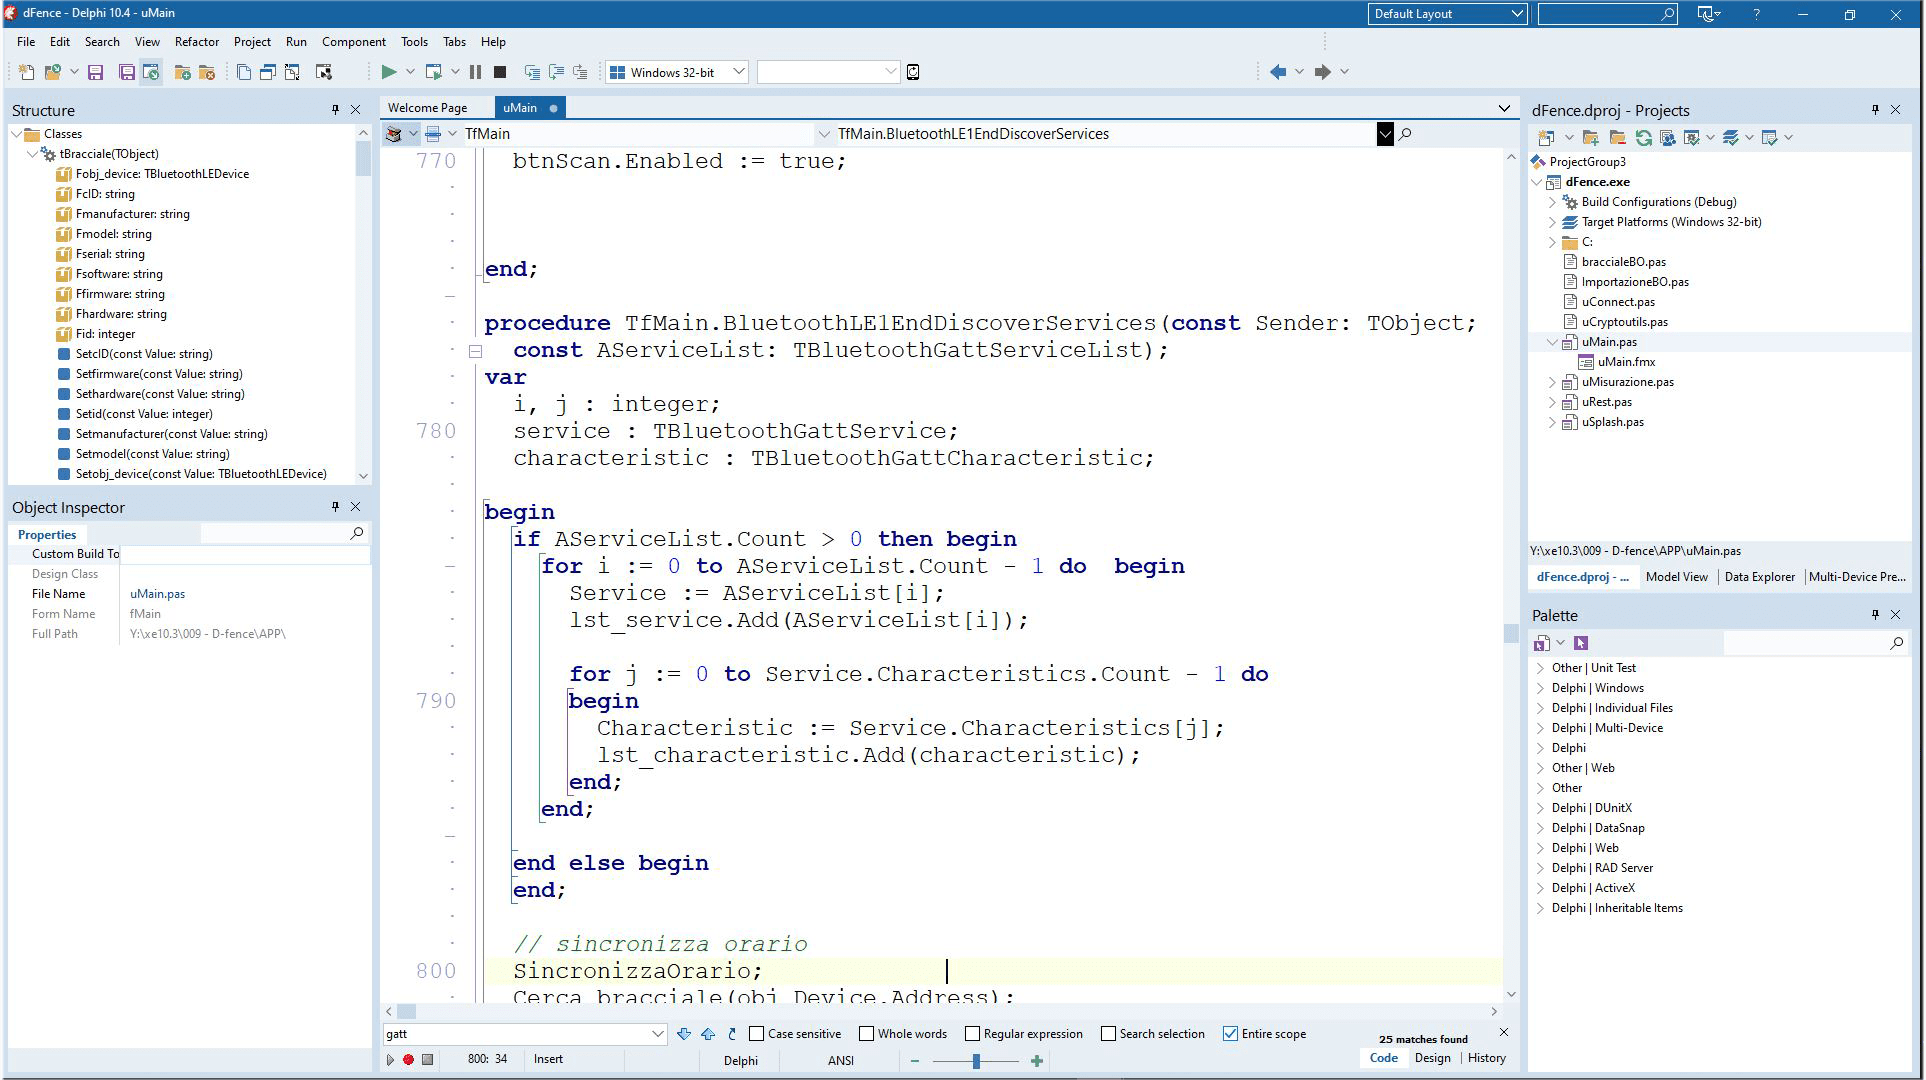
Task: Click the device rotation icon near platform selector
Action: click(x=913, y=72)
